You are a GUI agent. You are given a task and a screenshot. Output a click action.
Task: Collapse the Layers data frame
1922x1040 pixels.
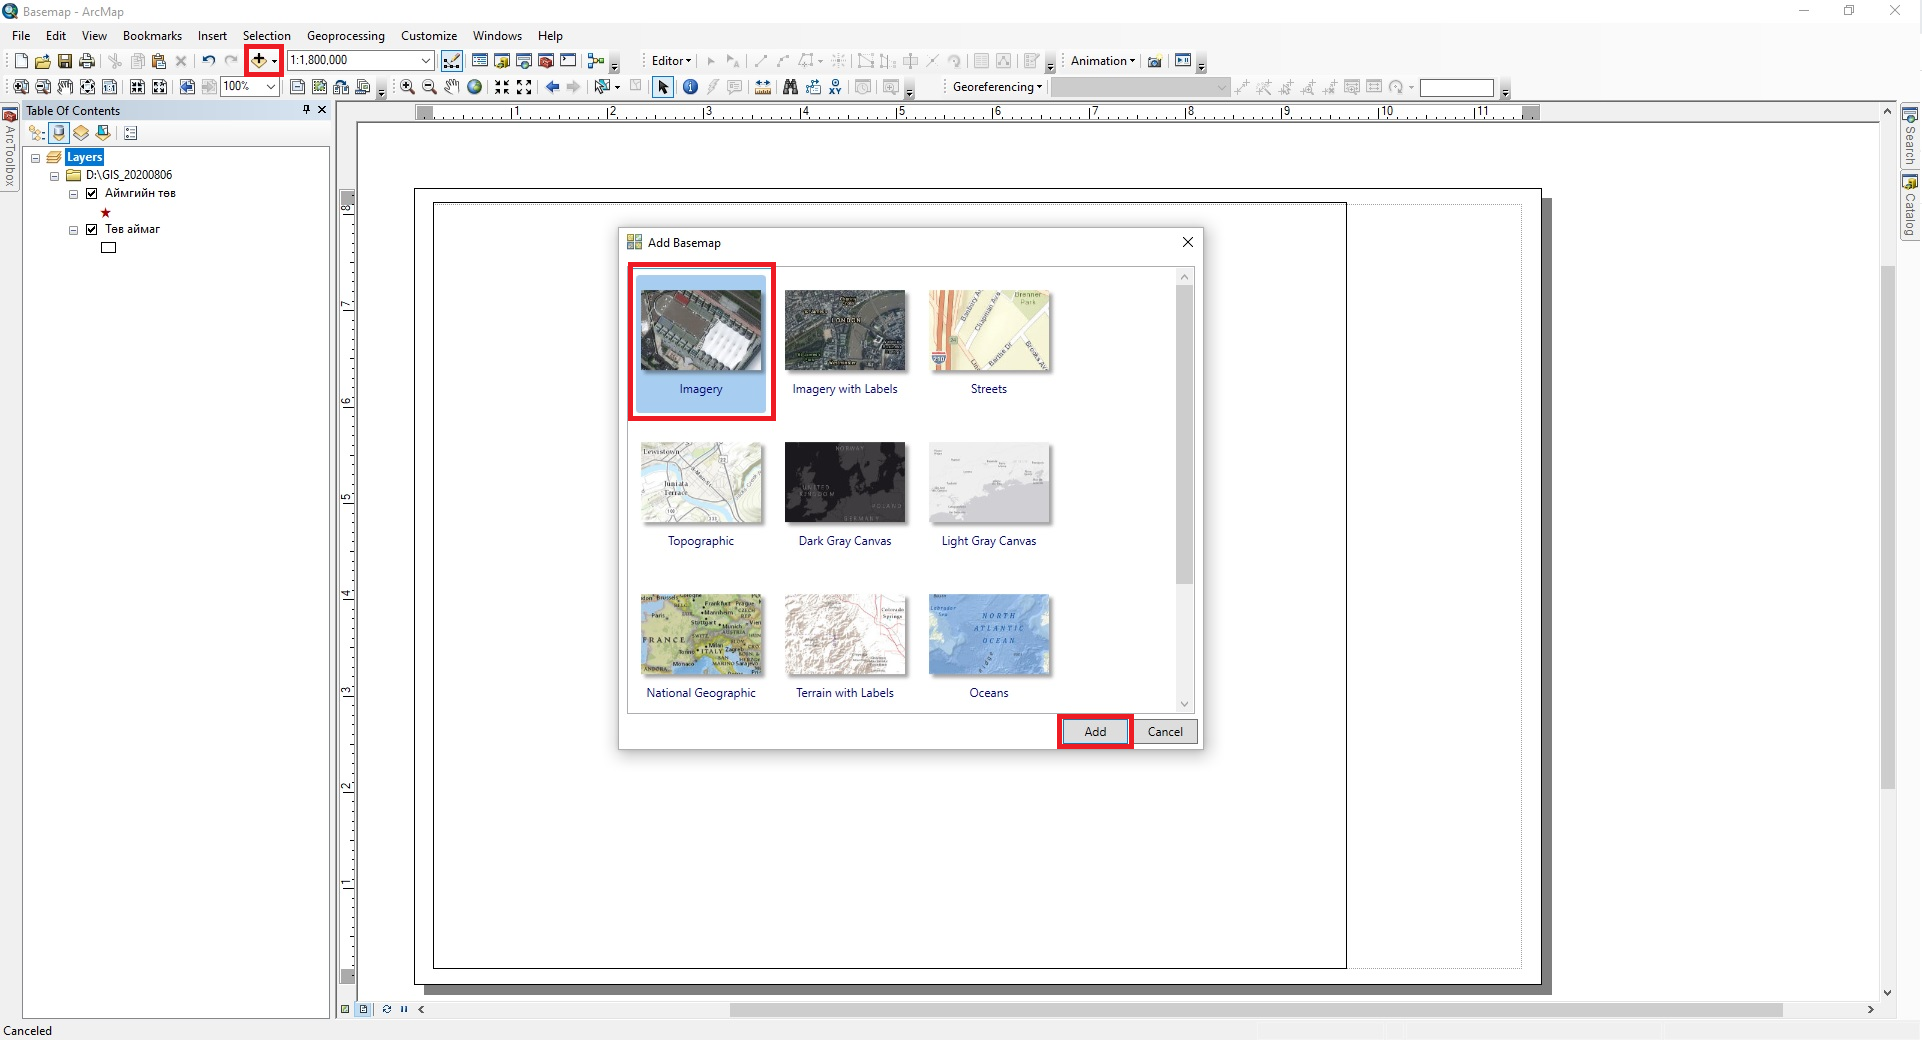[36, 158]
